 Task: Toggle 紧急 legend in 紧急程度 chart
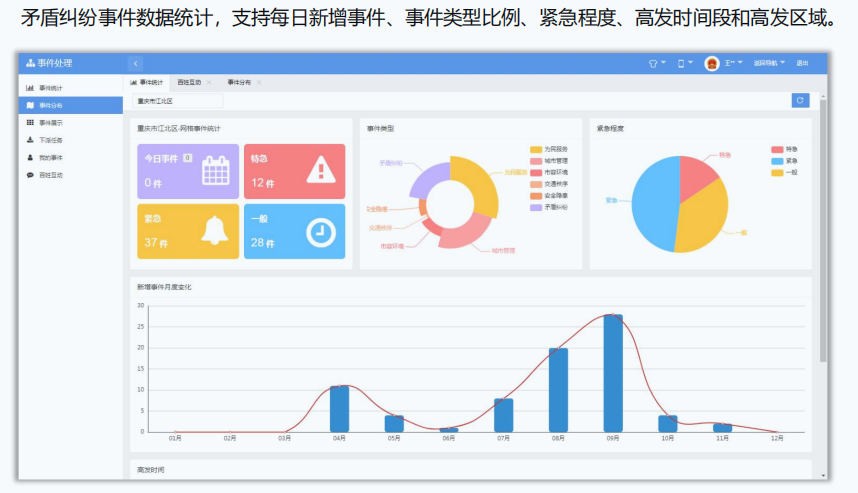[x=784, y=161]
